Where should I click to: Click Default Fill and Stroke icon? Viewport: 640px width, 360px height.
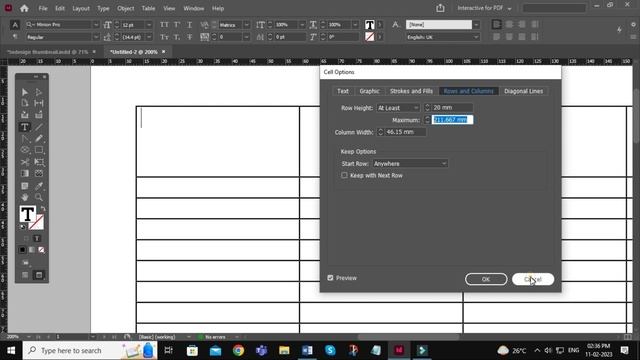22,227
